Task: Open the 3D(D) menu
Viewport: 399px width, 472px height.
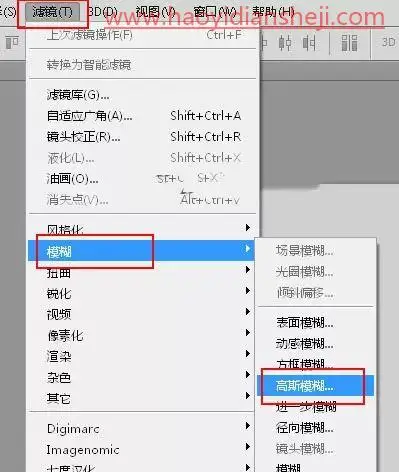Action: tap(103, 12)
